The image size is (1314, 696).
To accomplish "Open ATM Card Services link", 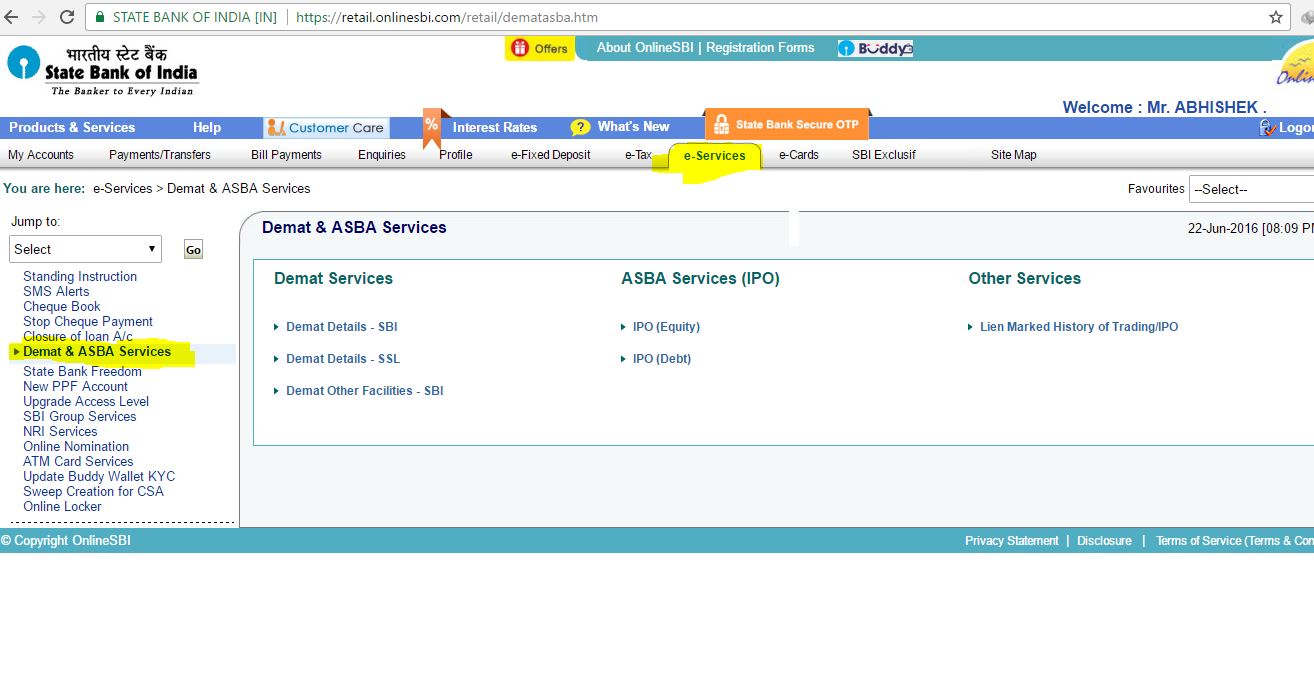I will [78, 462].
